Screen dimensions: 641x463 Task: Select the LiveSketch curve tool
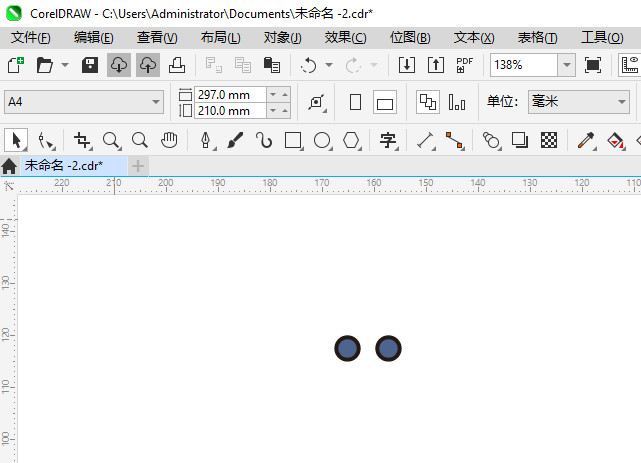click(x=264, y=141)
